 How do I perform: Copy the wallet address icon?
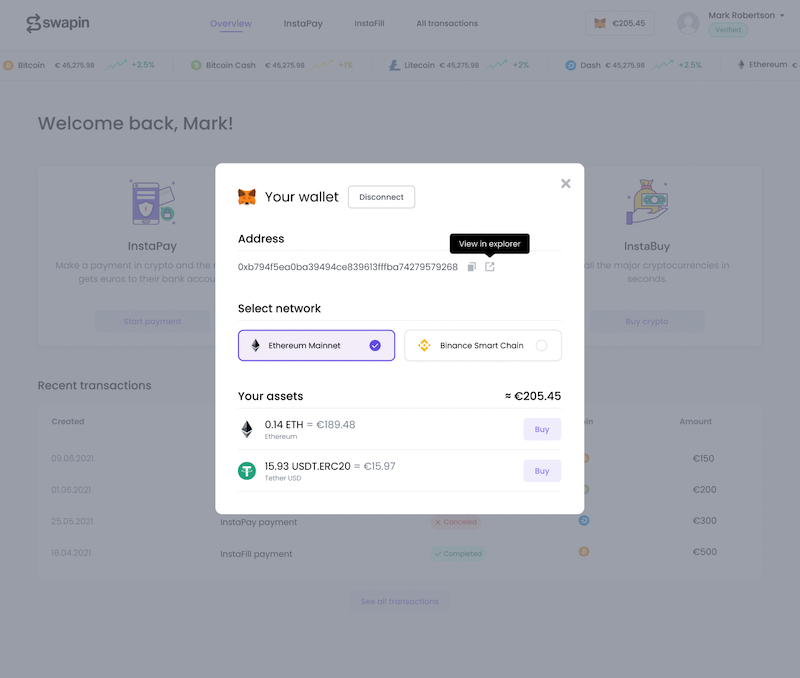471,267
